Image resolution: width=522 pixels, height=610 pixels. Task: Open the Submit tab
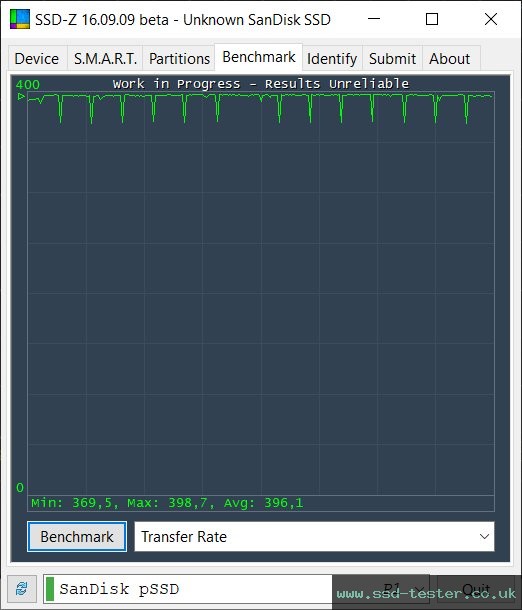pyautogui.click(x=392, y=59)
